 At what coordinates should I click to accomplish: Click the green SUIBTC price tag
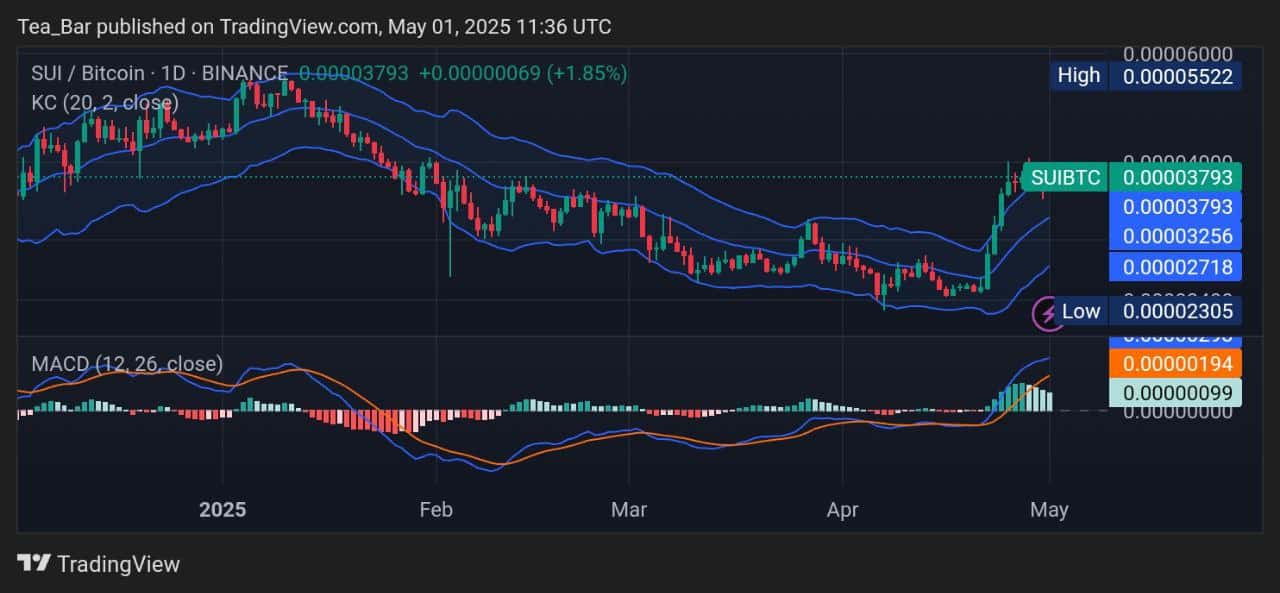pyautogui.click(x=1066, y=178)
